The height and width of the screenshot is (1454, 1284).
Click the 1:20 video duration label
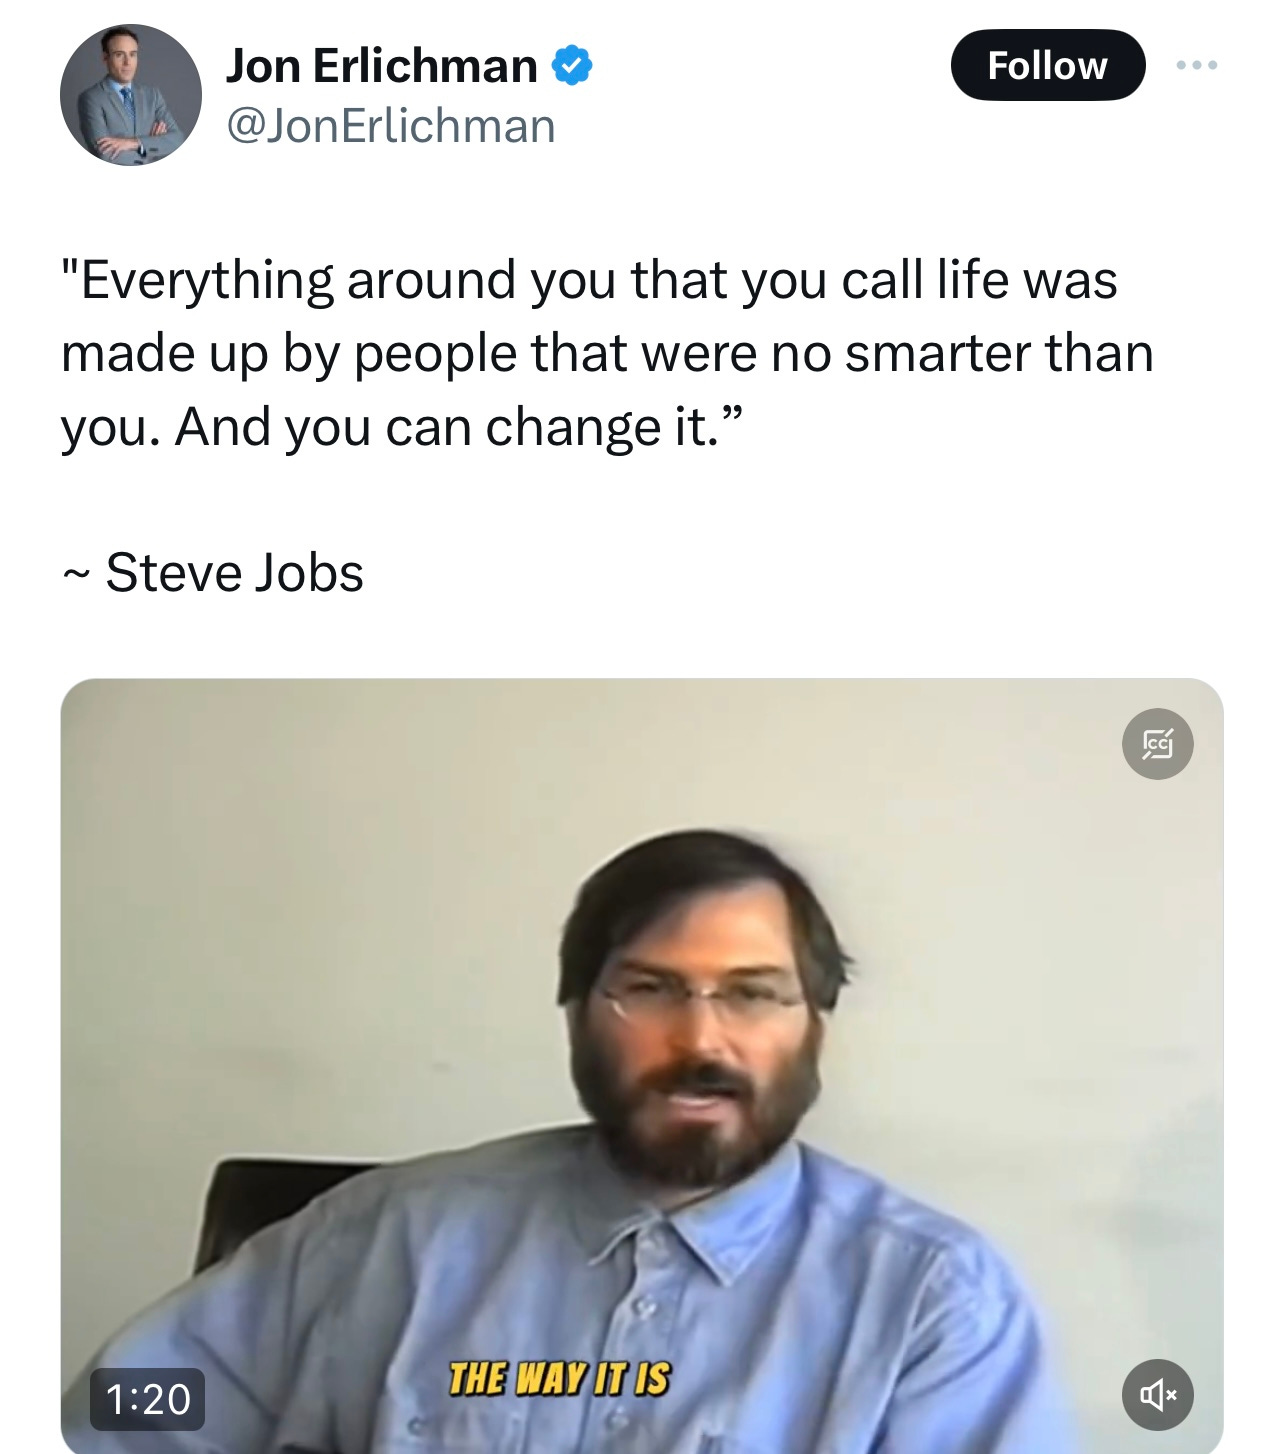coord(148,1399)
